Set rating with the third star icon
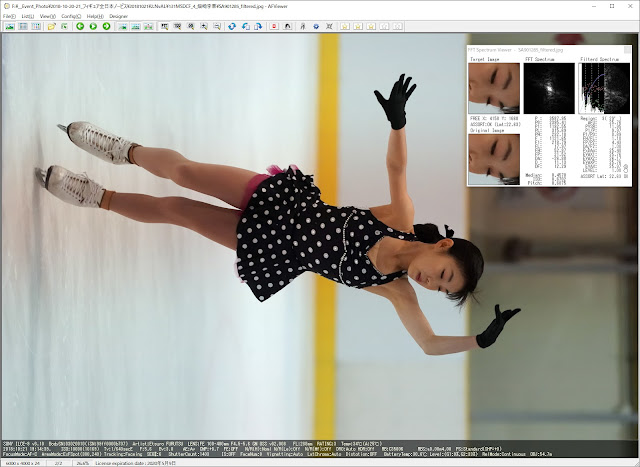The height and width of the screenshot is (467, 640). (x=371, y=26)
